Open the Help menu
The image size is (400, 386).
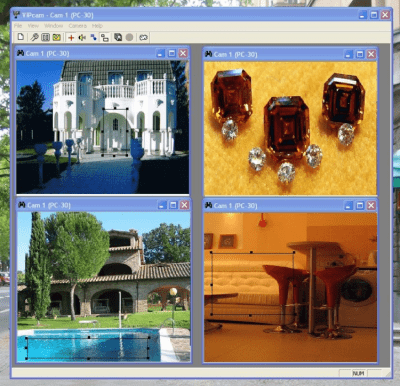97,26
